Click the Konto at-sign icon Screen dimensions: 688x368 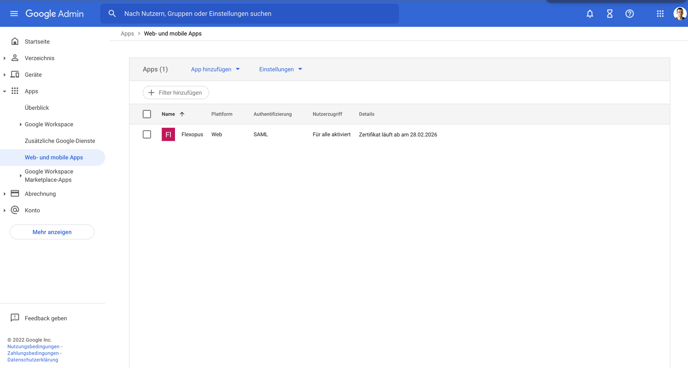point(15,210)
